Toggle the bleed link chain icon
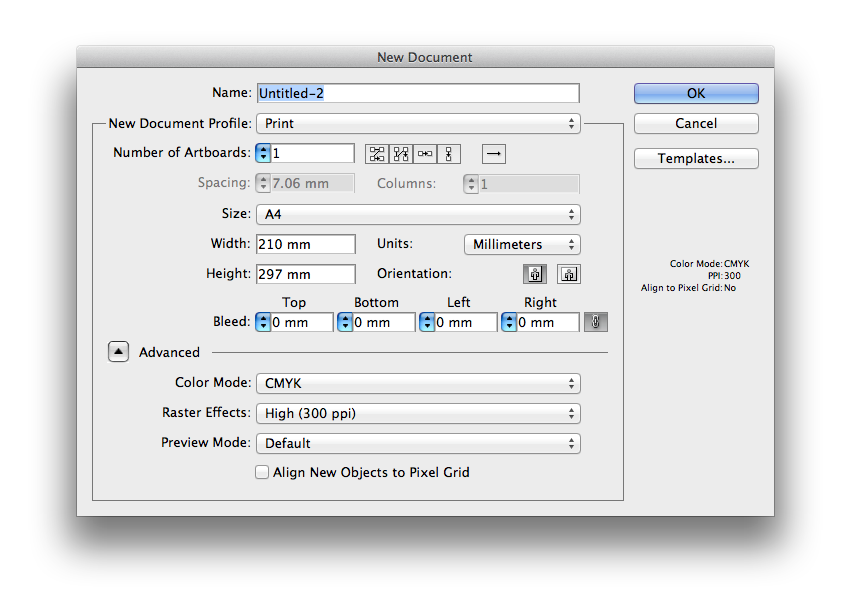Viewport: 846px width, 601px height. [x=596, y=322]
